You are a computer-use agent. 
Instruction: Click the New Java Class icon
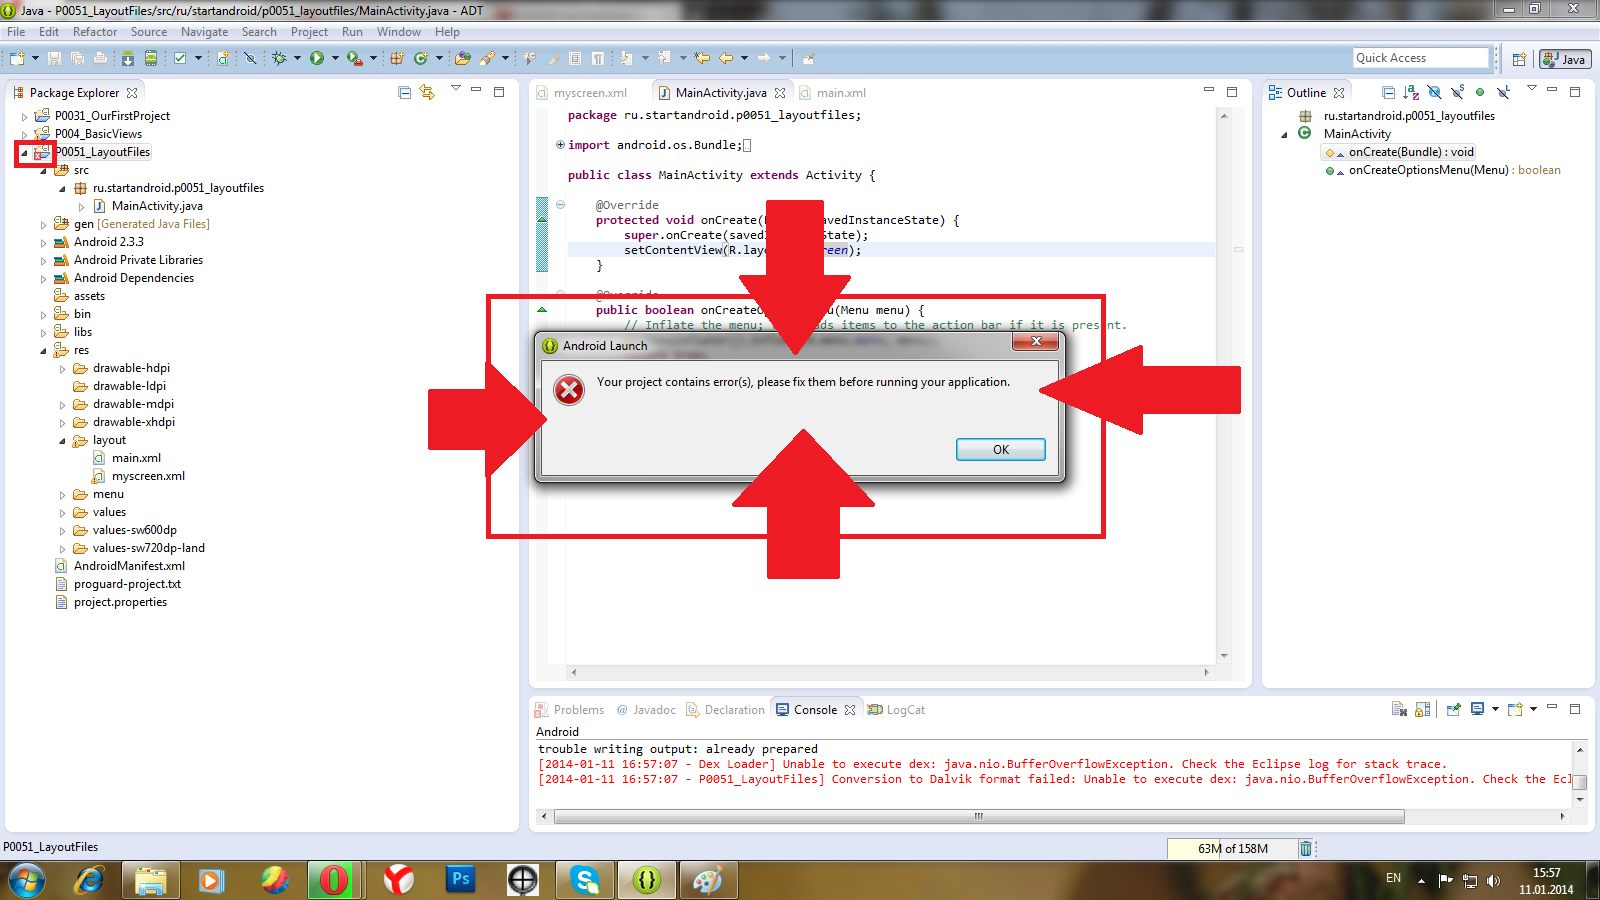(421, 58)
